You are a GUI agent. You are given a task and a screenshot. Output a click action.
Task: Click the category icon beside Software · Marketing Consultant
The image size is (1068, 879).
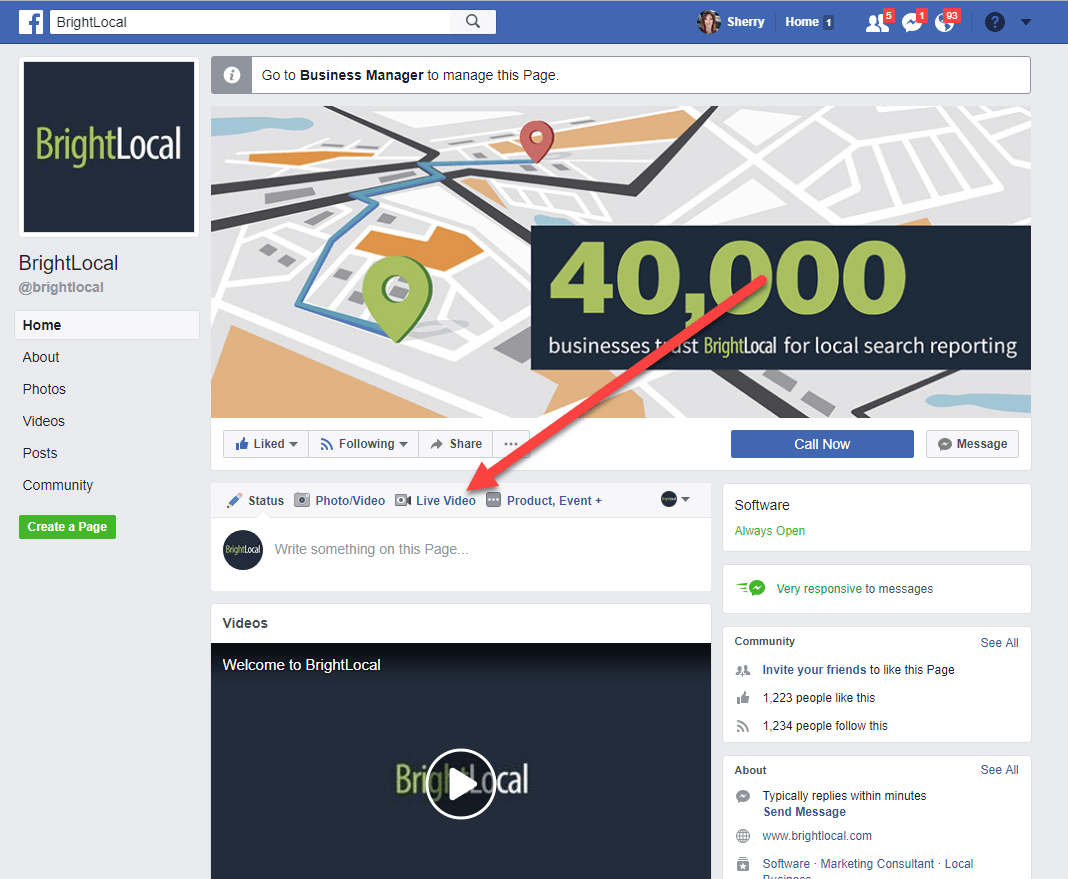743,864
